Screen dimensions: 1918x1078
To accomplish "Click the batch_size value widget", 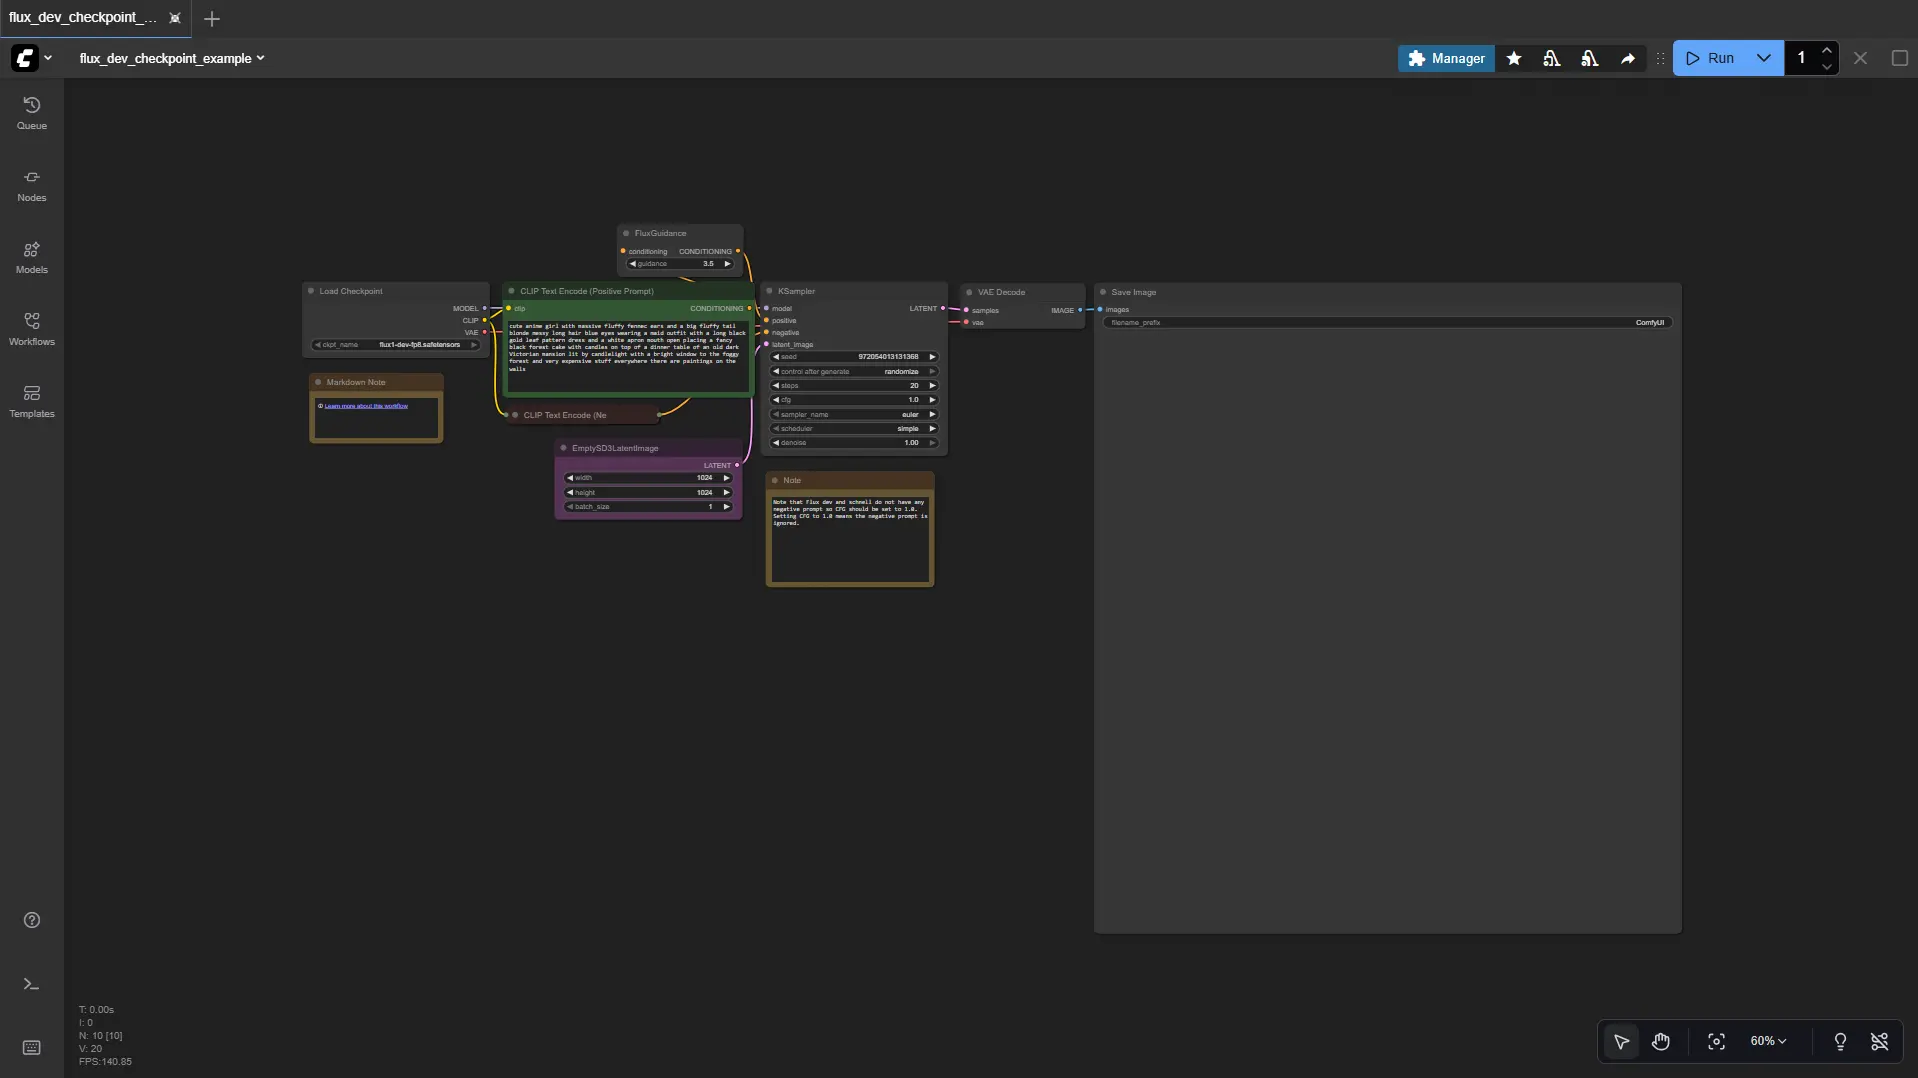I will pyautogui.click(x=648, y=507).
